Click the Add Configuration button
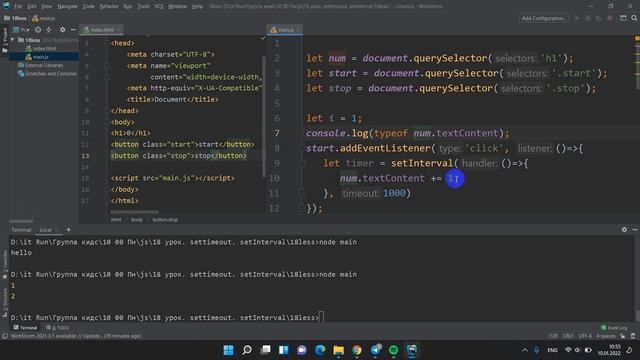 pyautogui.click(x=543, y=18)
